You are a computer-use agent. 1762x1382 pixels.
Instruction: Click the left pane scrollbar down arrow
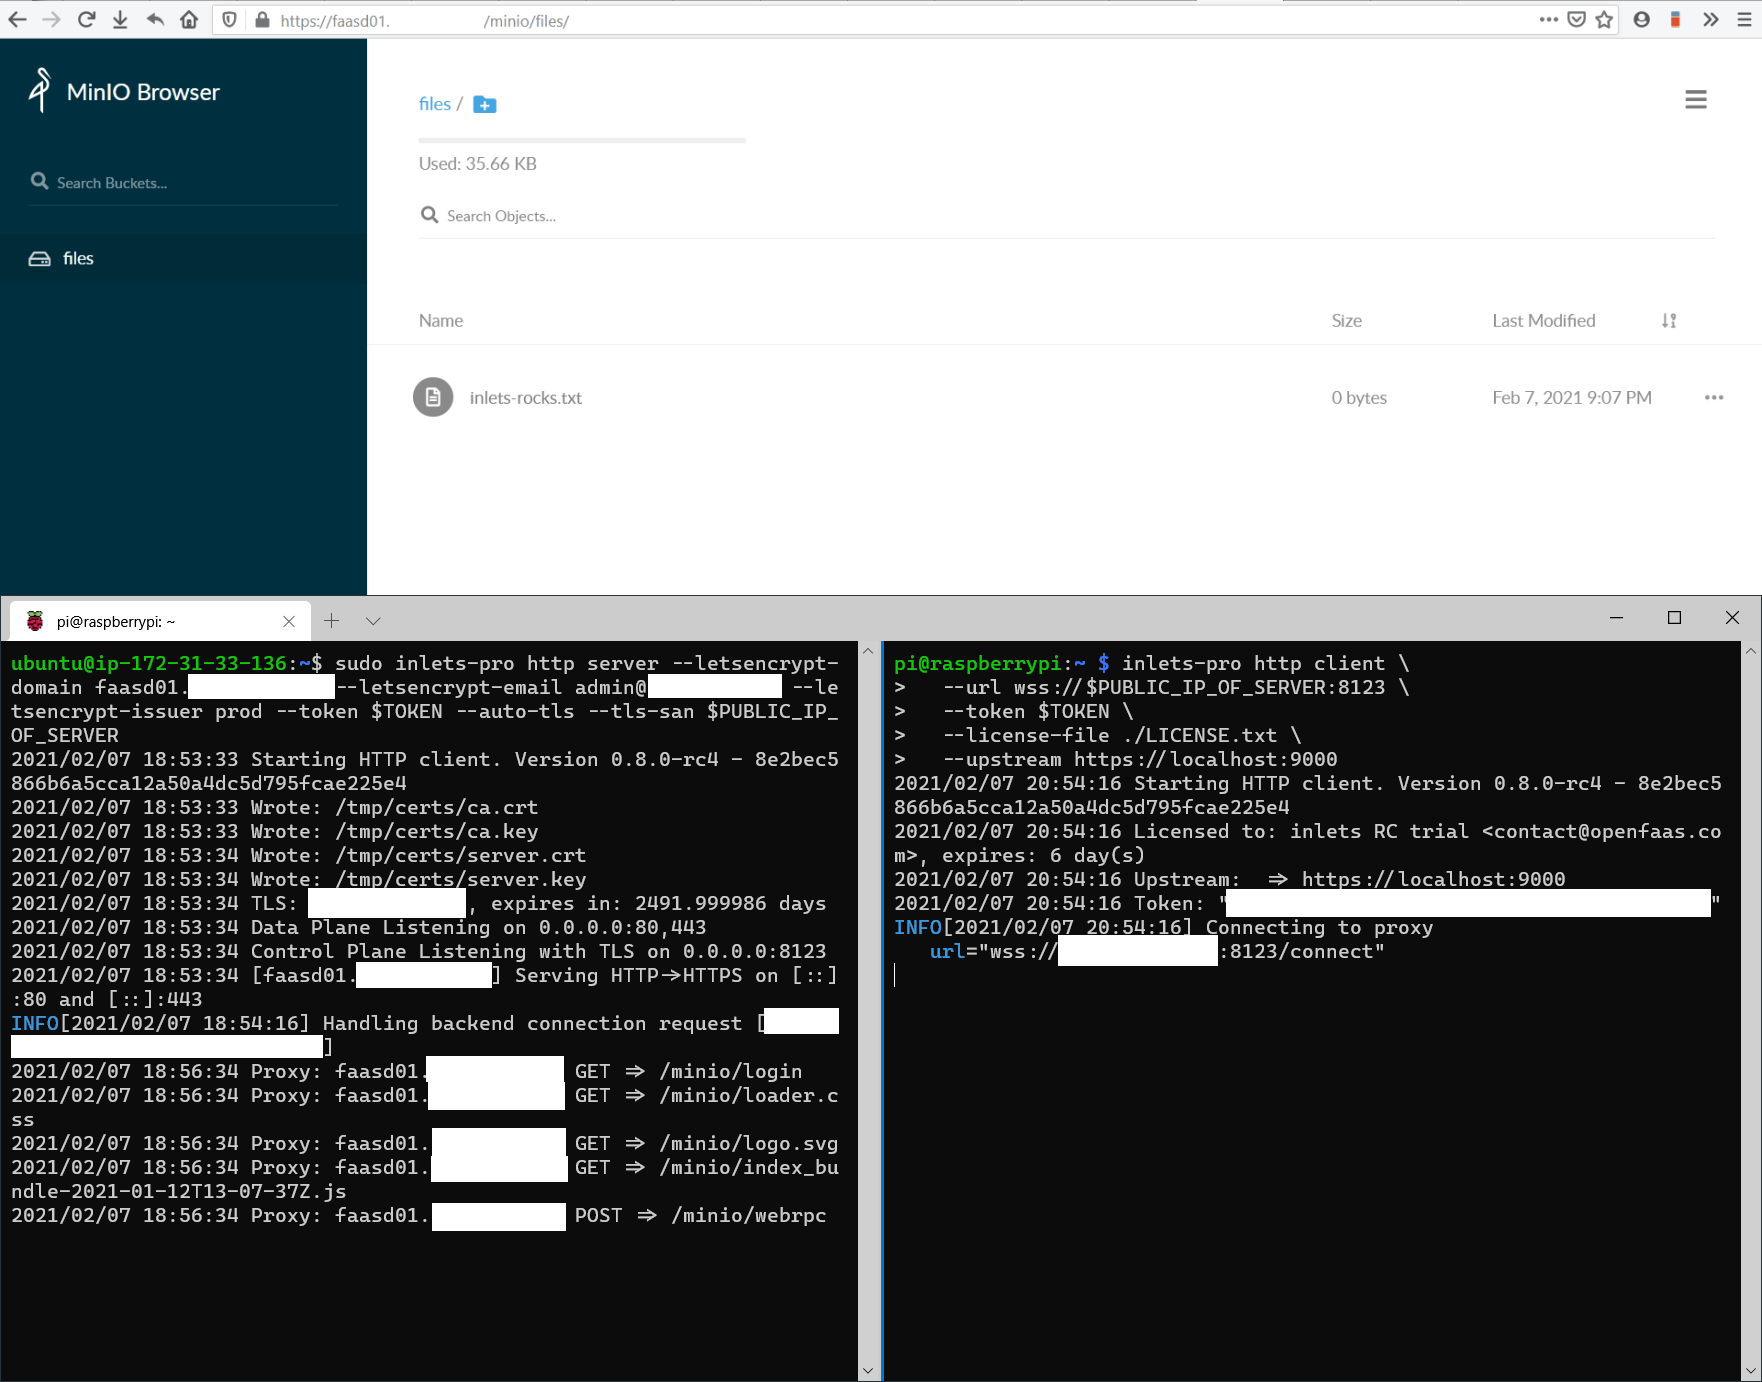(x=868, y=1371)
